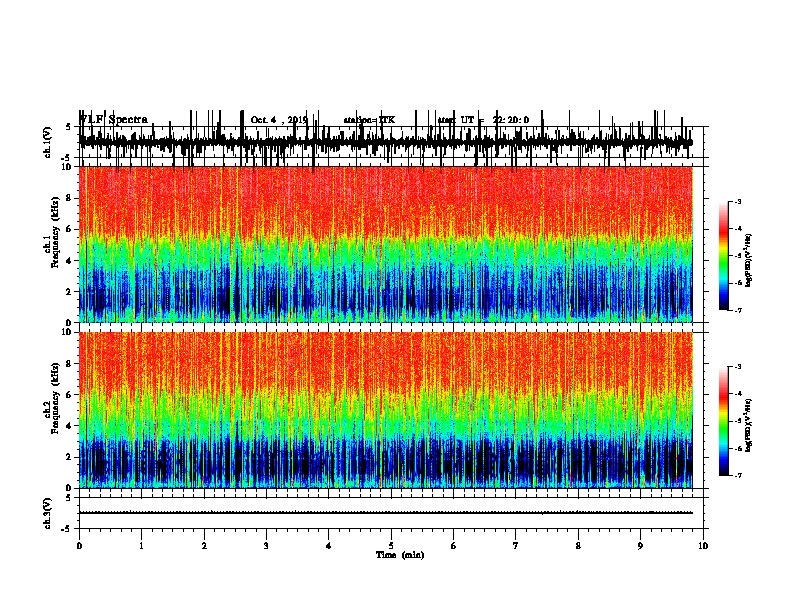This screenshot has height=612, width=792.
Task: Click the '8' kHz tick of ch.1 spectrogram
Action: [69, 198]
